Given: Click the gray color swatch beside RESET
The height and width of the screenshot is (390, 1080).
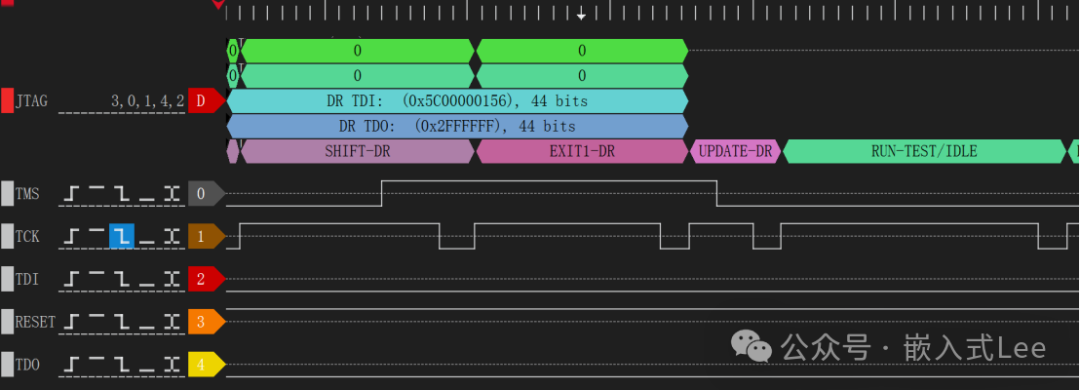Looking at the screenshot, I should click(7, 322).
